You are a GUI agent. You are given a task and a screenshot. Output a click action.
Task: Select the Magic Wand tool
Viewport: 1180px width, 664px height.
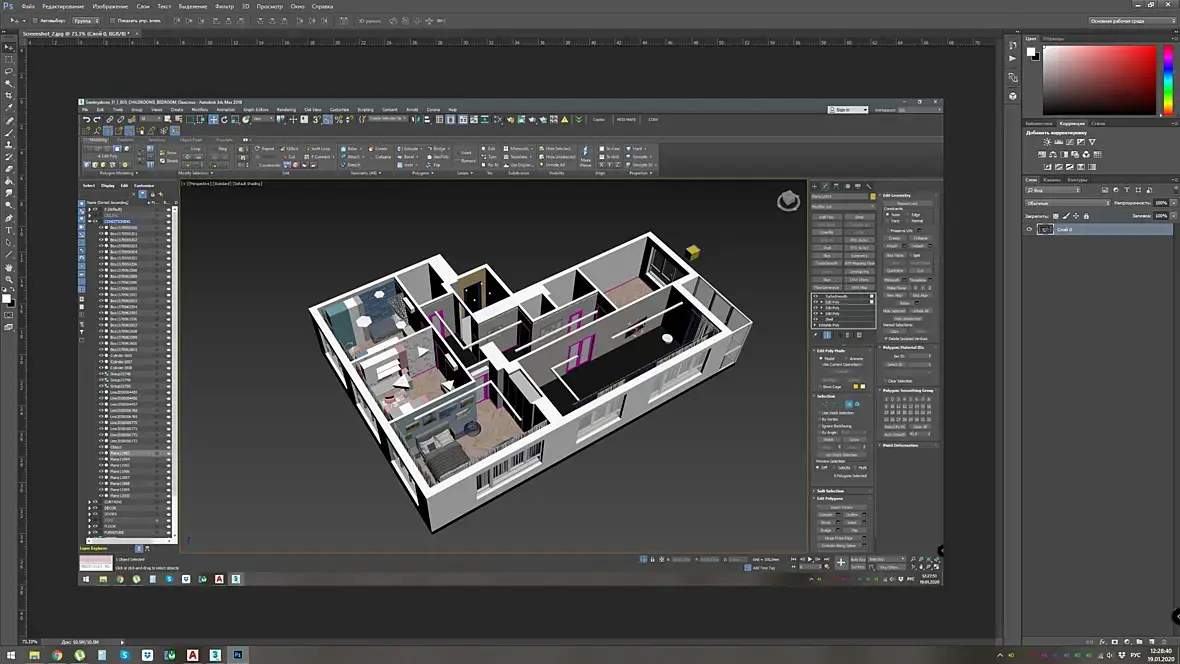tap(9, 84)
